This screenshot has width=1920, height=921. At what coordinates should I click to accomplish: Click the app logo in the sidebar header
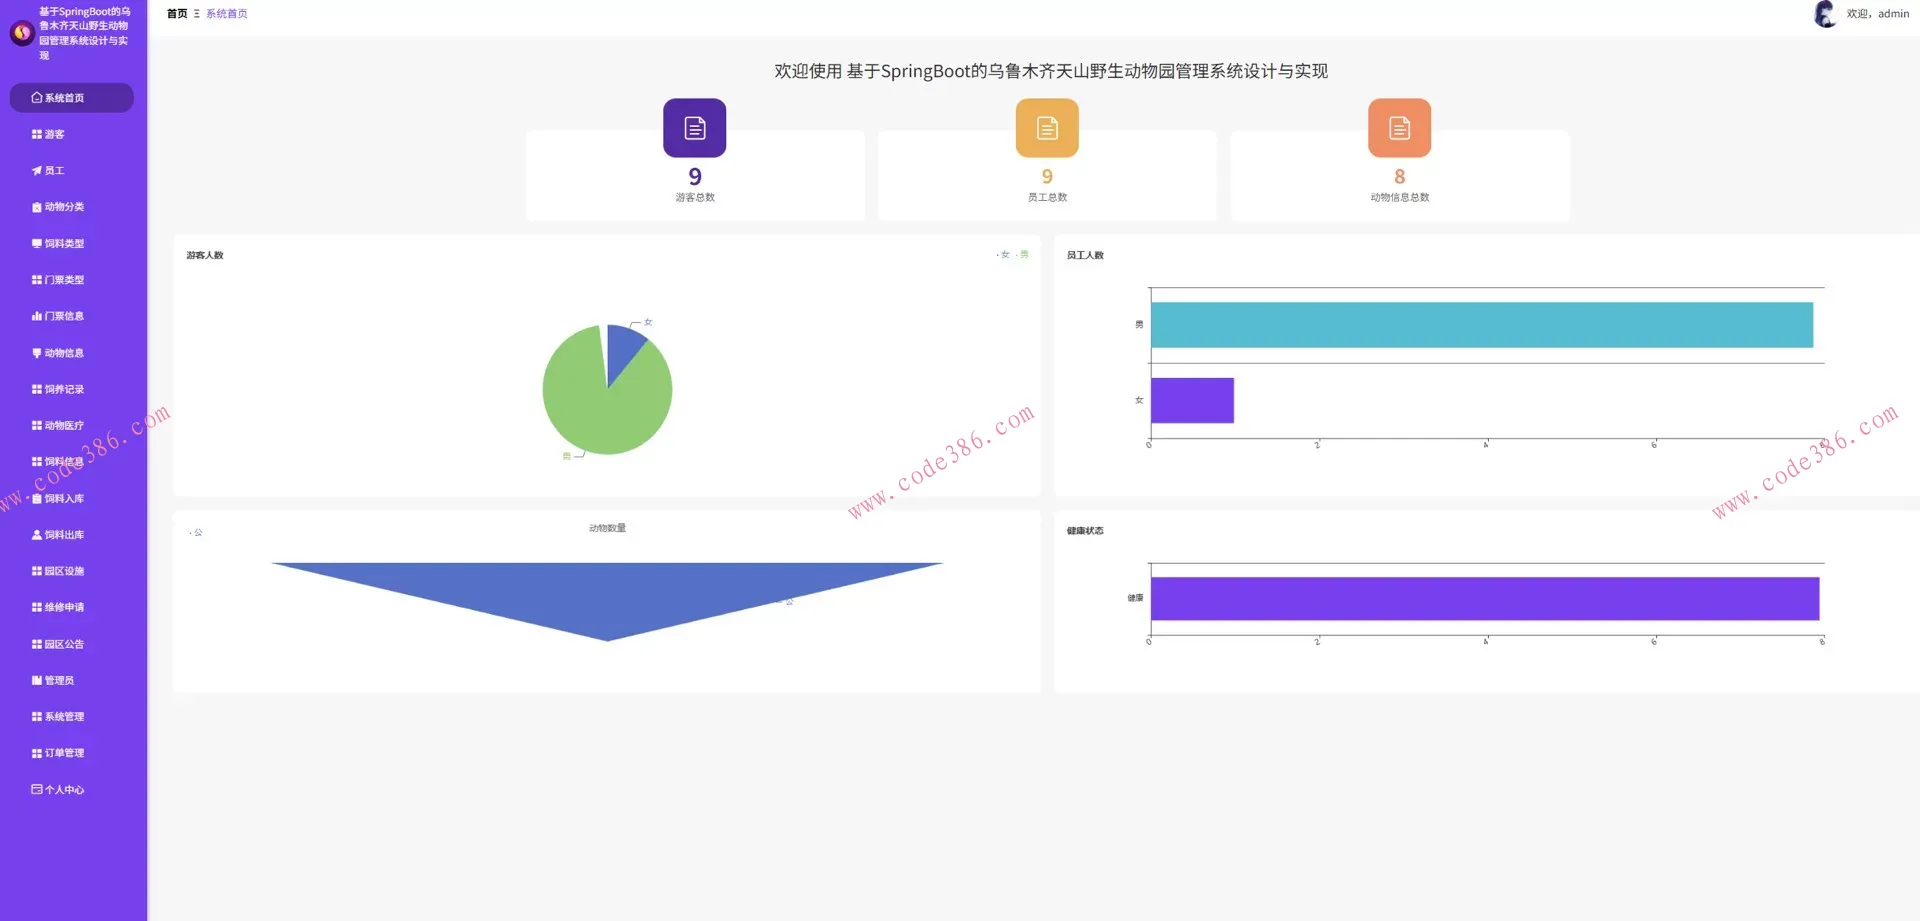tap(22, 33)
